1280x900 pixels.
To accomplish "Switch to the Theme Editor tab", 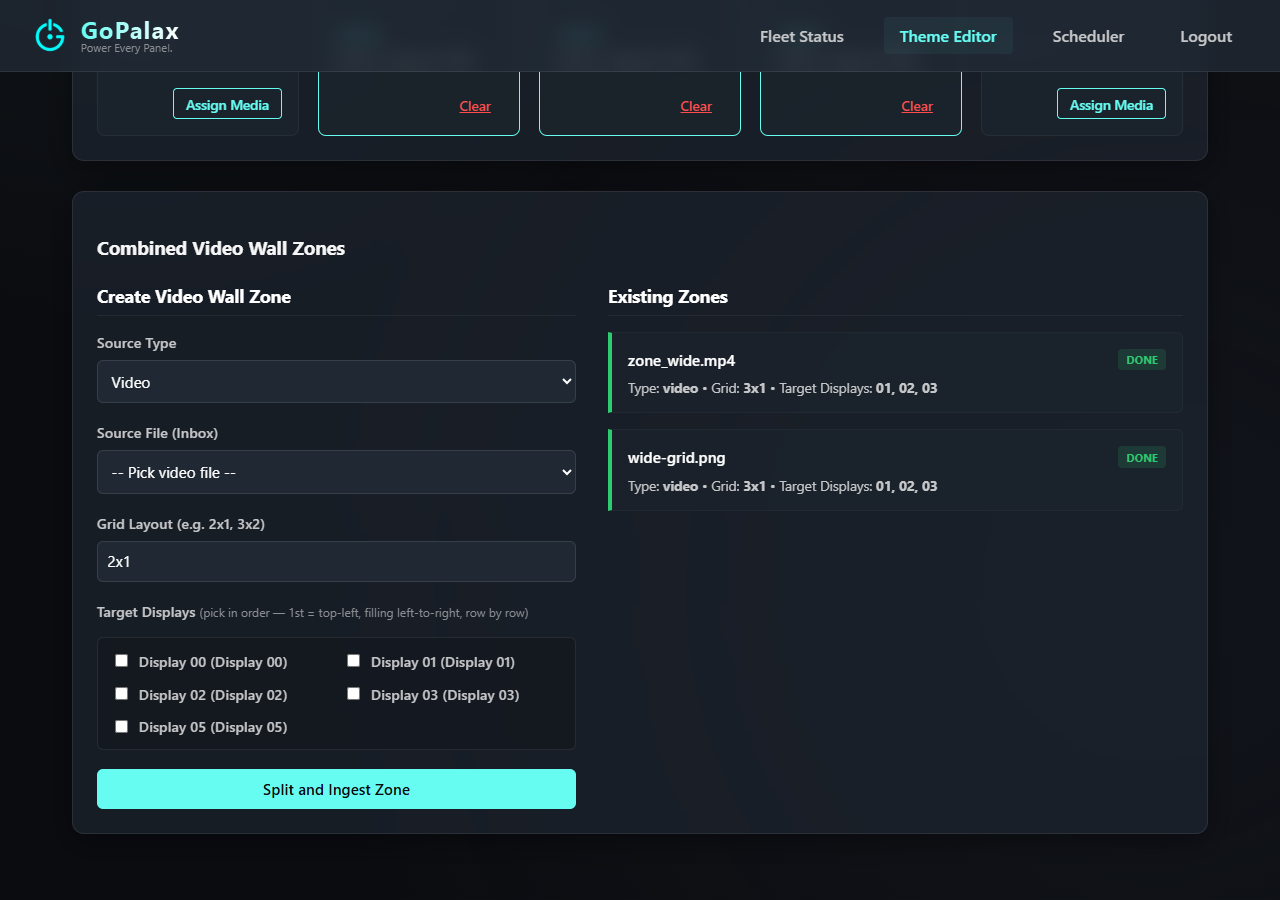I will pos(948,36).
